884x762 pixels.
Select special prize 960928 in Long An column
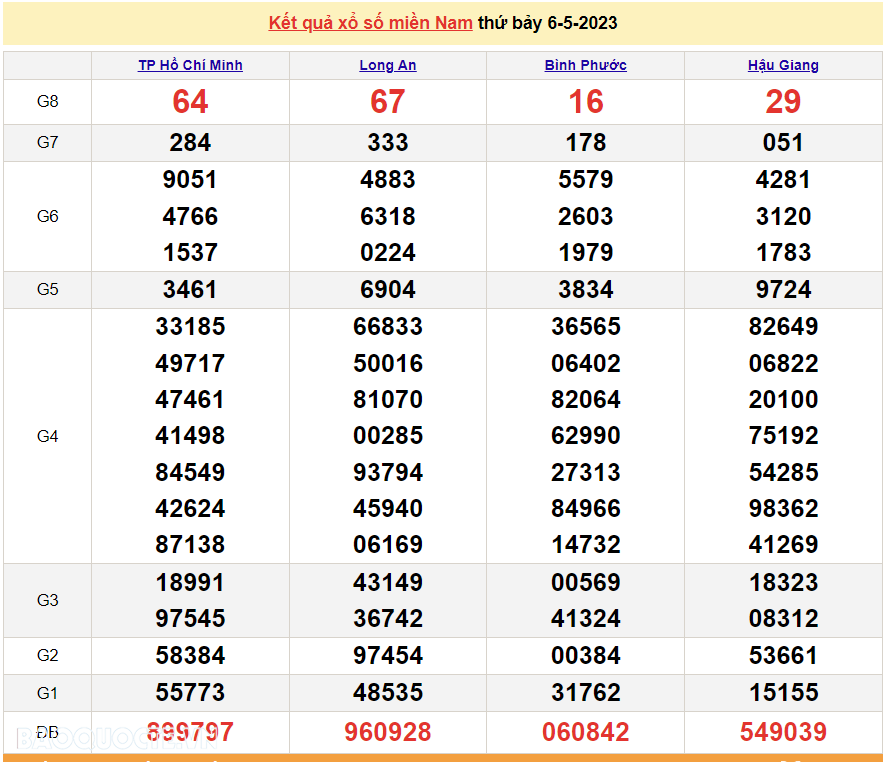(388, 732)
